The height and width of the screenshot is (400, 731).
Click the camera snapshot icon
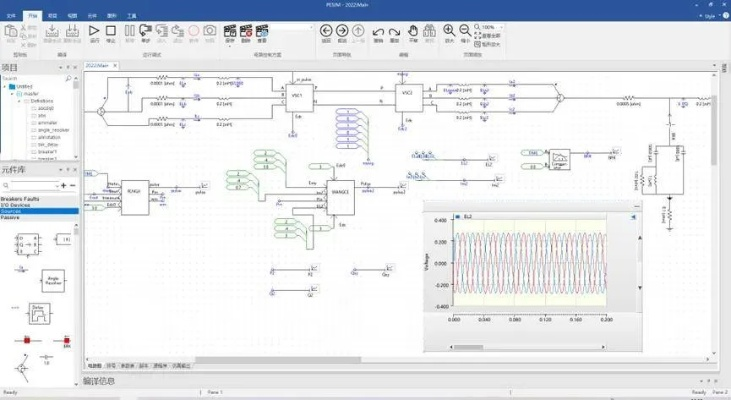coord(210,32)
